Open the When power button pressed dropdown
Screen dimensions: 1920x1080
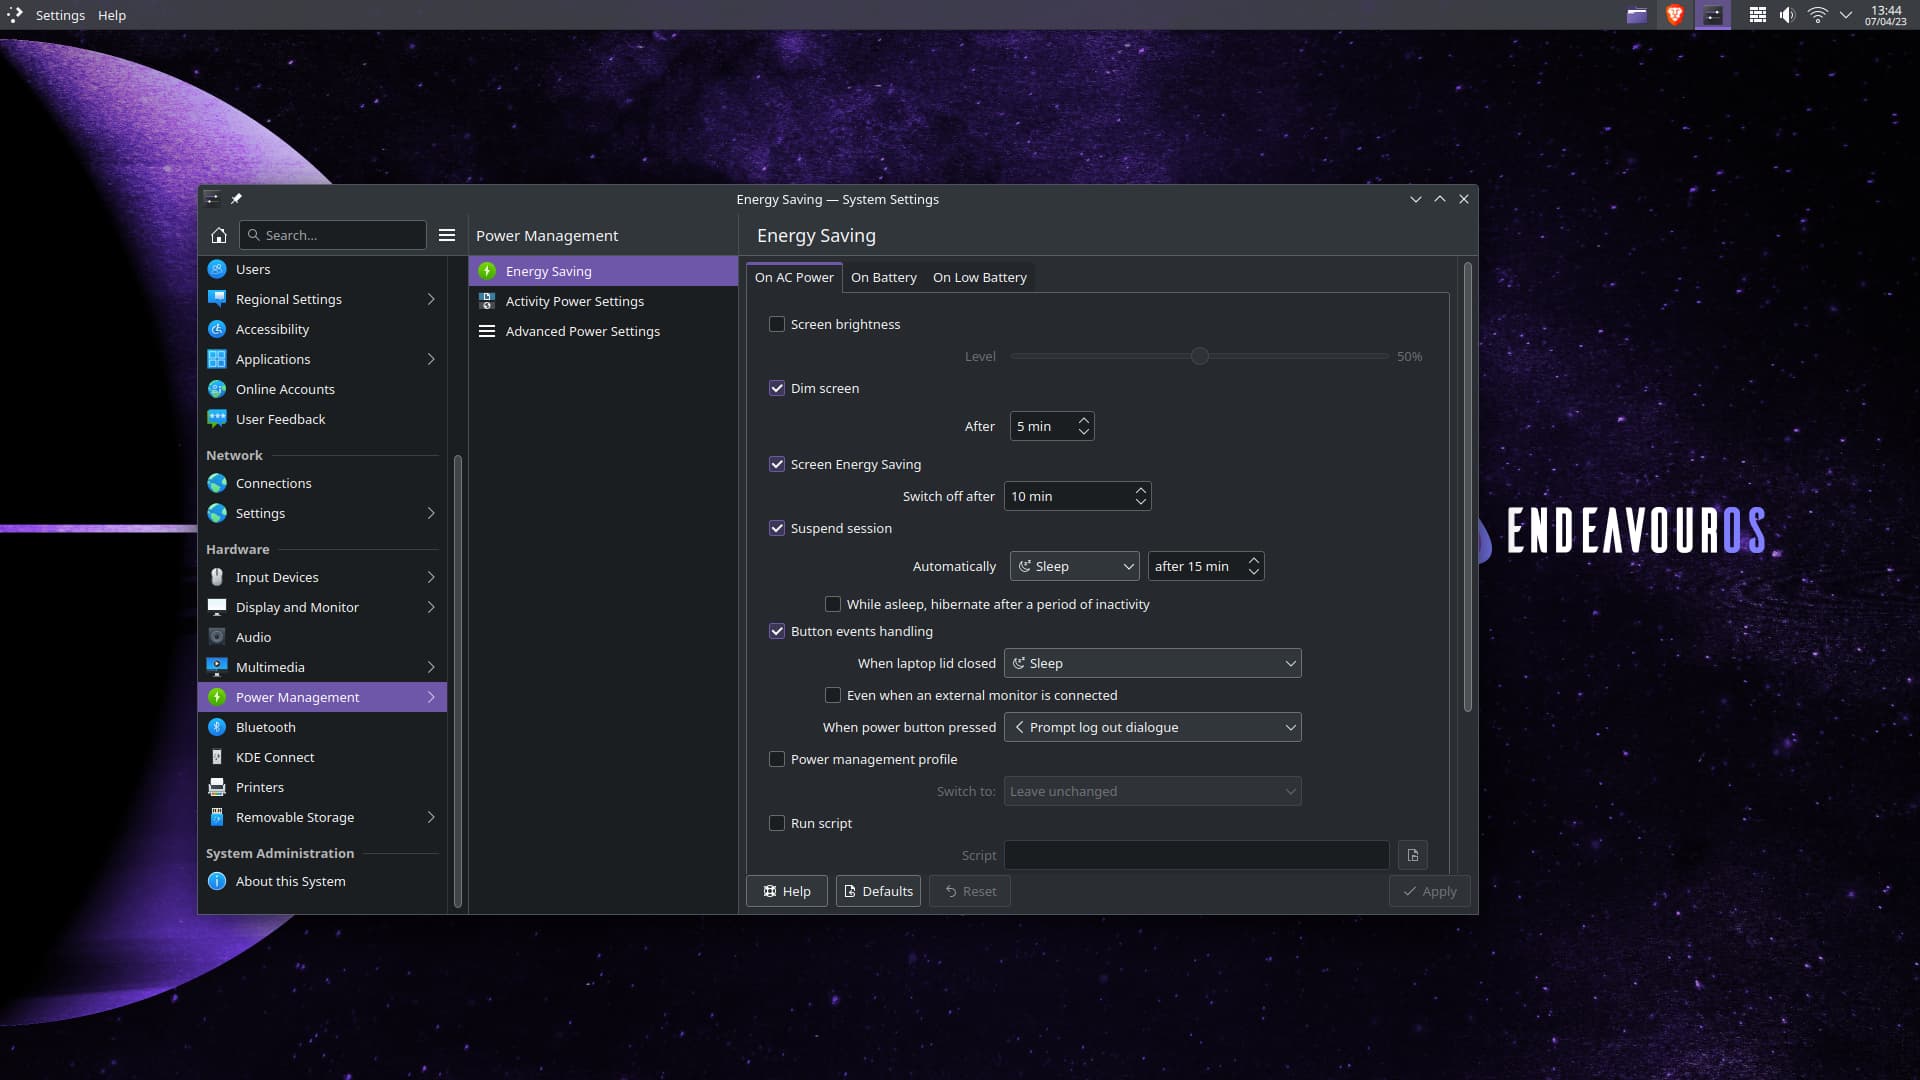point(1152,727)
